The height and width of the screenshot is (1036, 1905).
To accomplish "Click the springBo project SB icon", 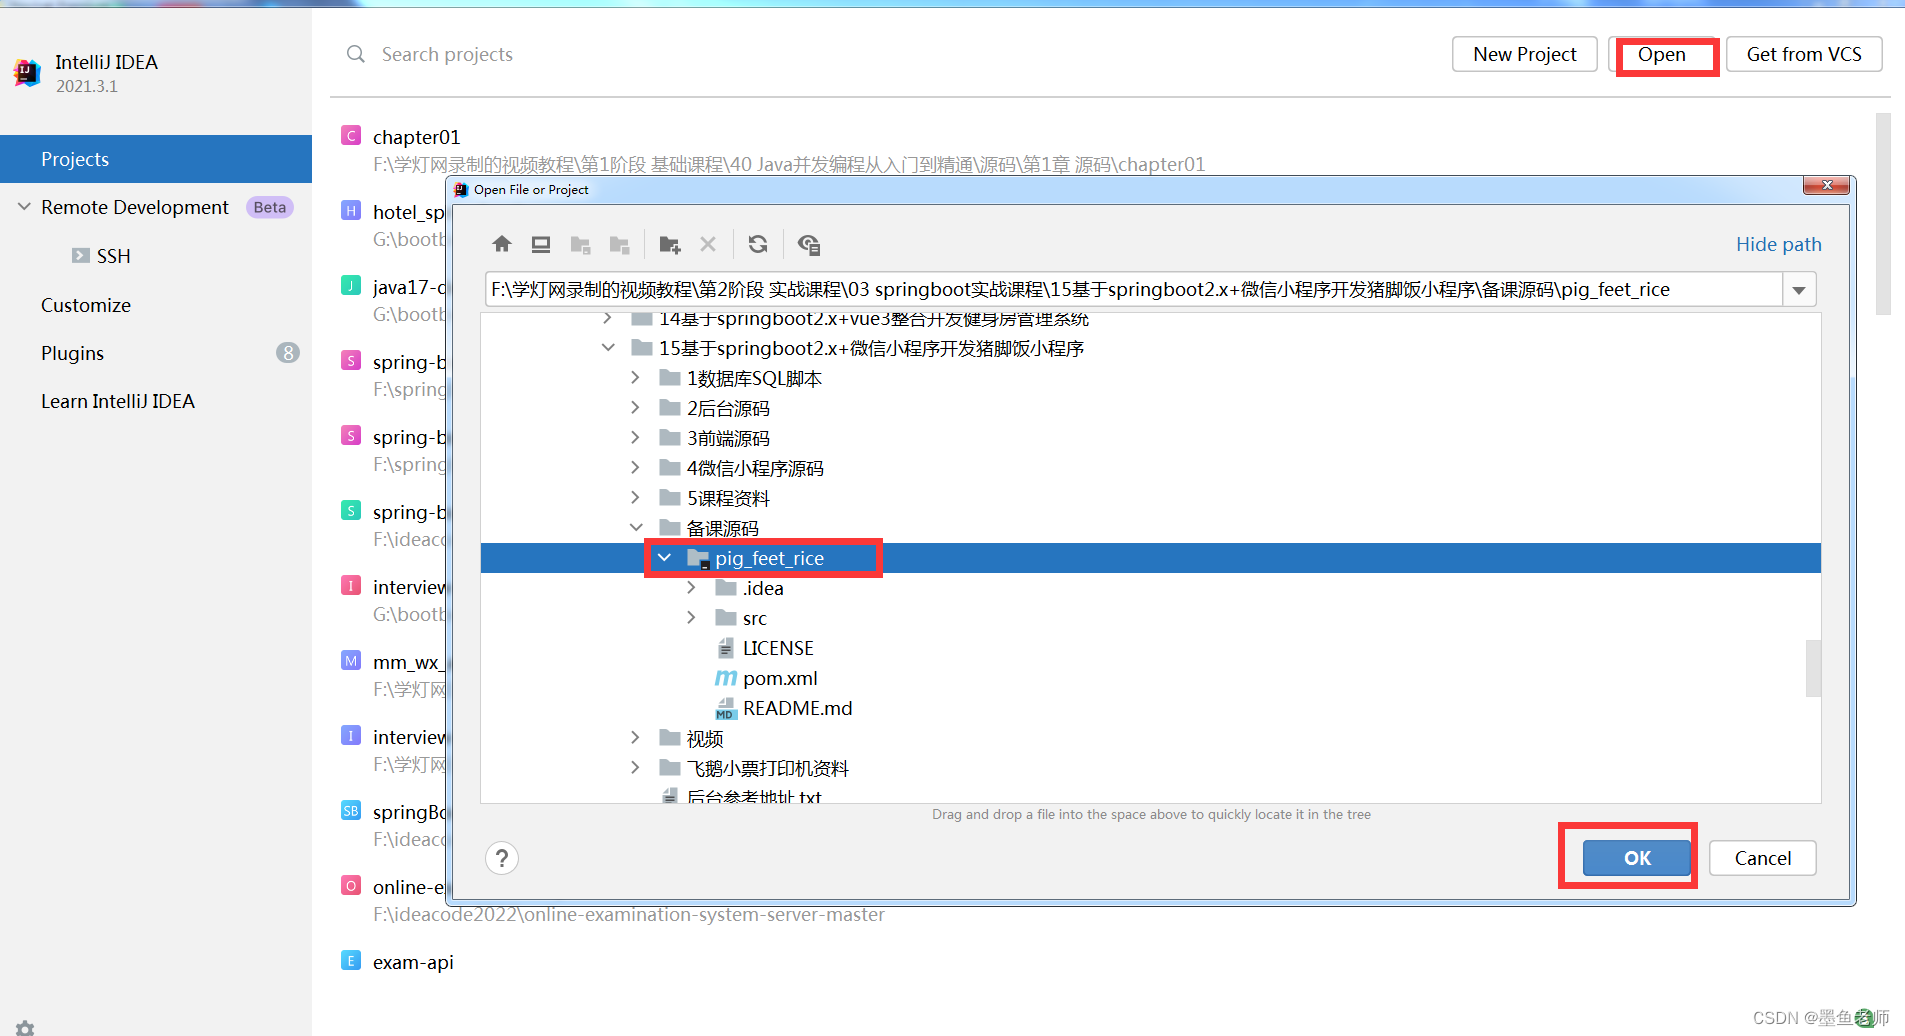I will [351, 810].
